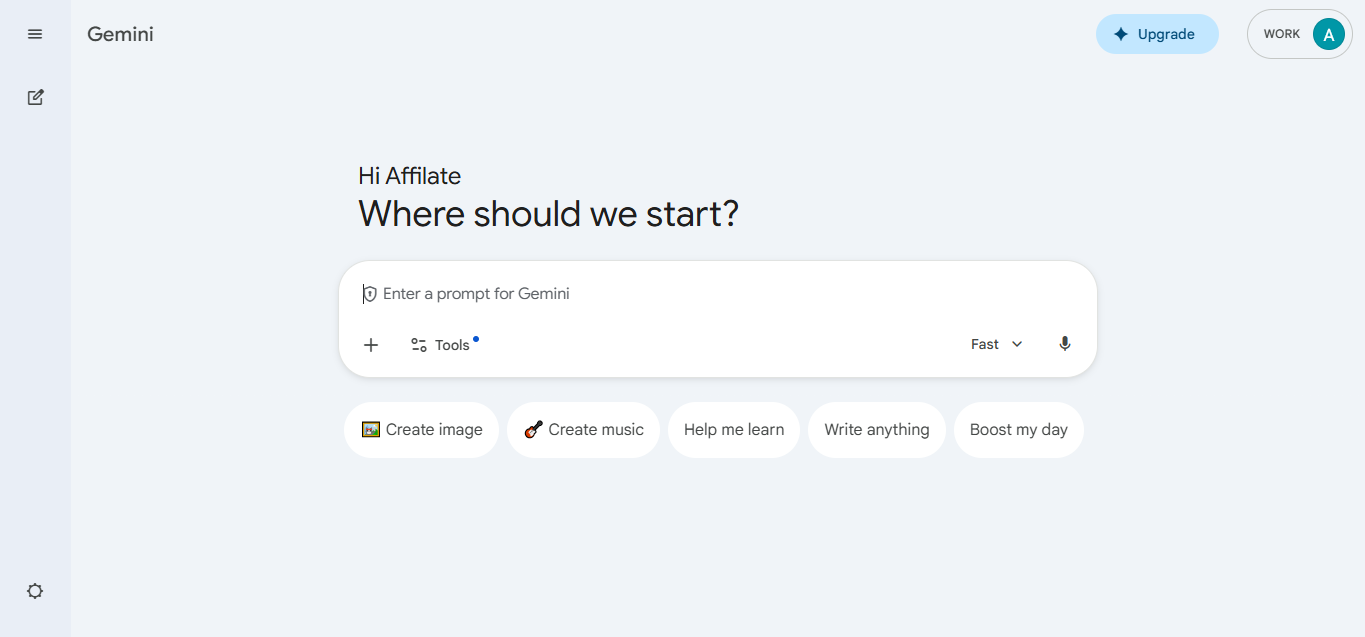Viewport: 1365px width, 637px height.
Task: Expand the Fast model selector
Action: (x=997, y=344)
